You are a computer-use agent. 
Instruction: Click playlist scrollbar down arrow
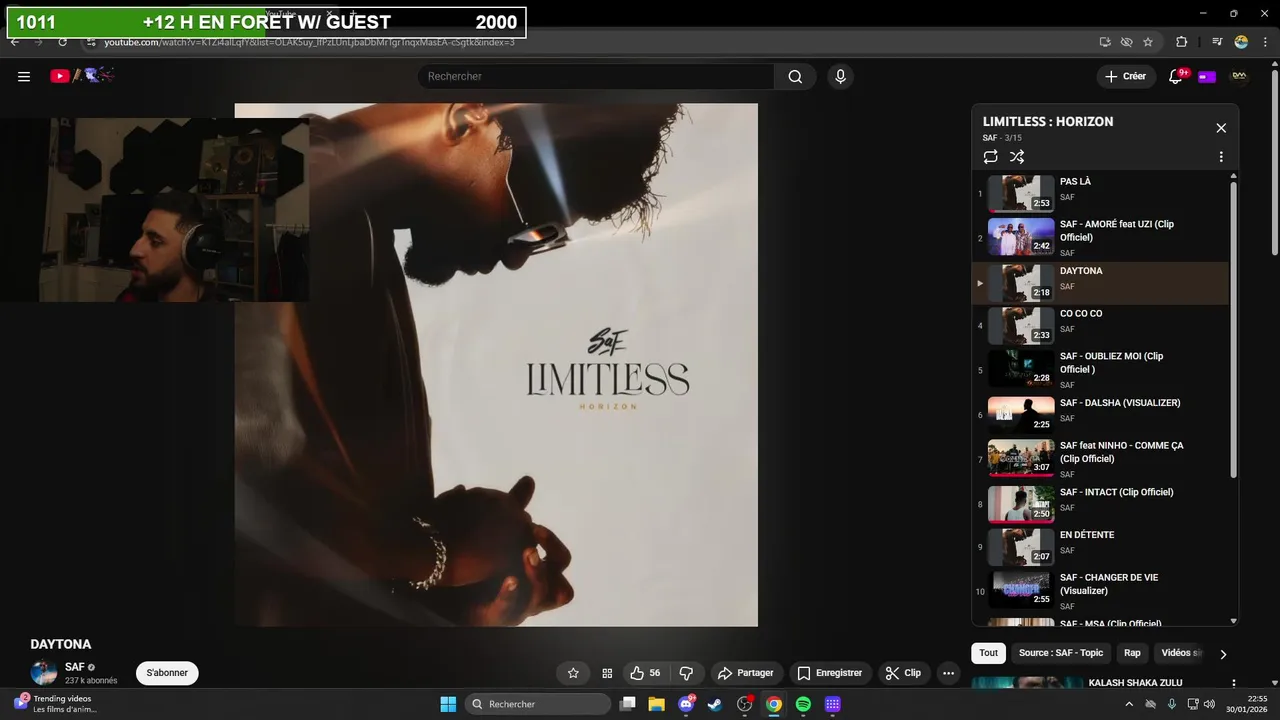[x=1233, y=621]
